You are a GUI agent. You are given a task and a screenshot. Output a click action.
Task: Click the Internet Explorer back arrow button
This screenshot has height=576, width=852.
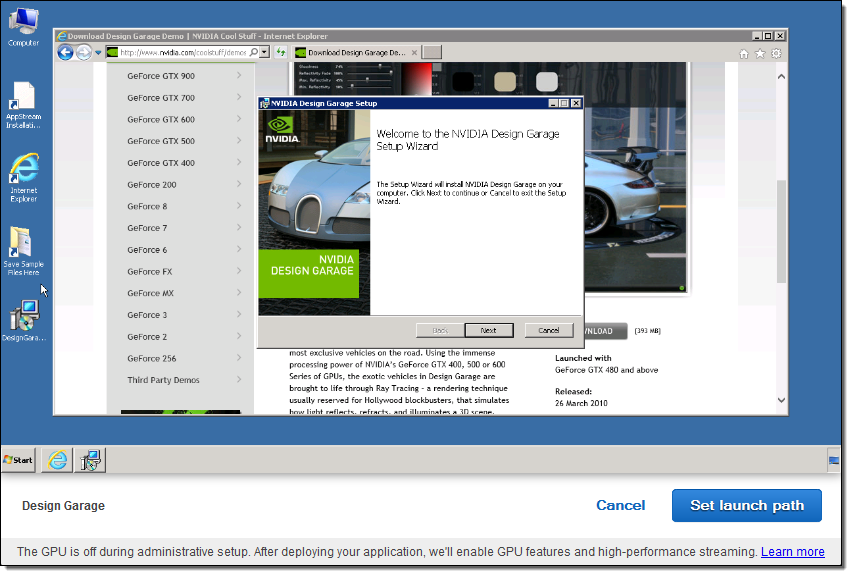(66, 52)
